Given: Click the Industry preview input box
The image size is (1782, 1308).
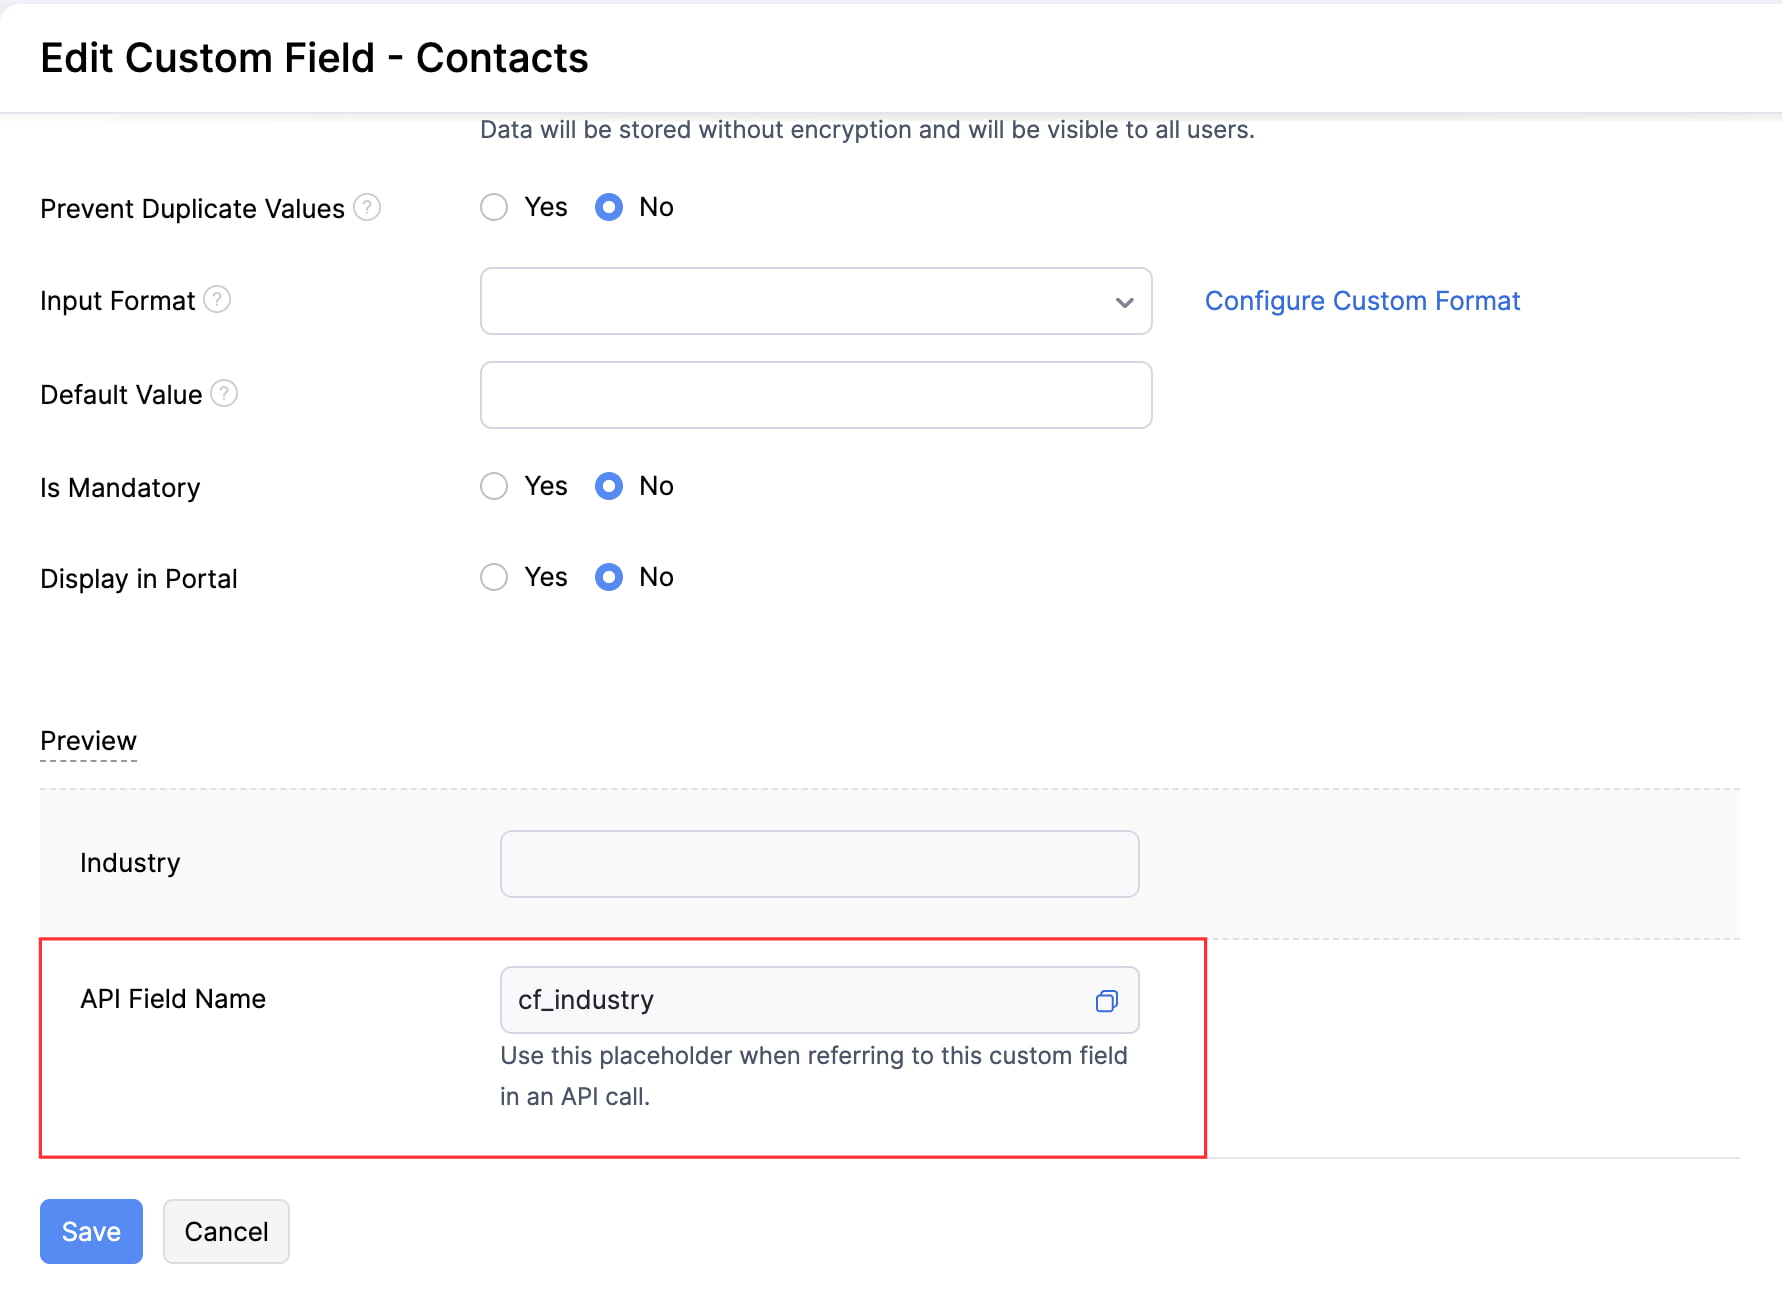Looking at the screenshot, I should click(819, 863).
